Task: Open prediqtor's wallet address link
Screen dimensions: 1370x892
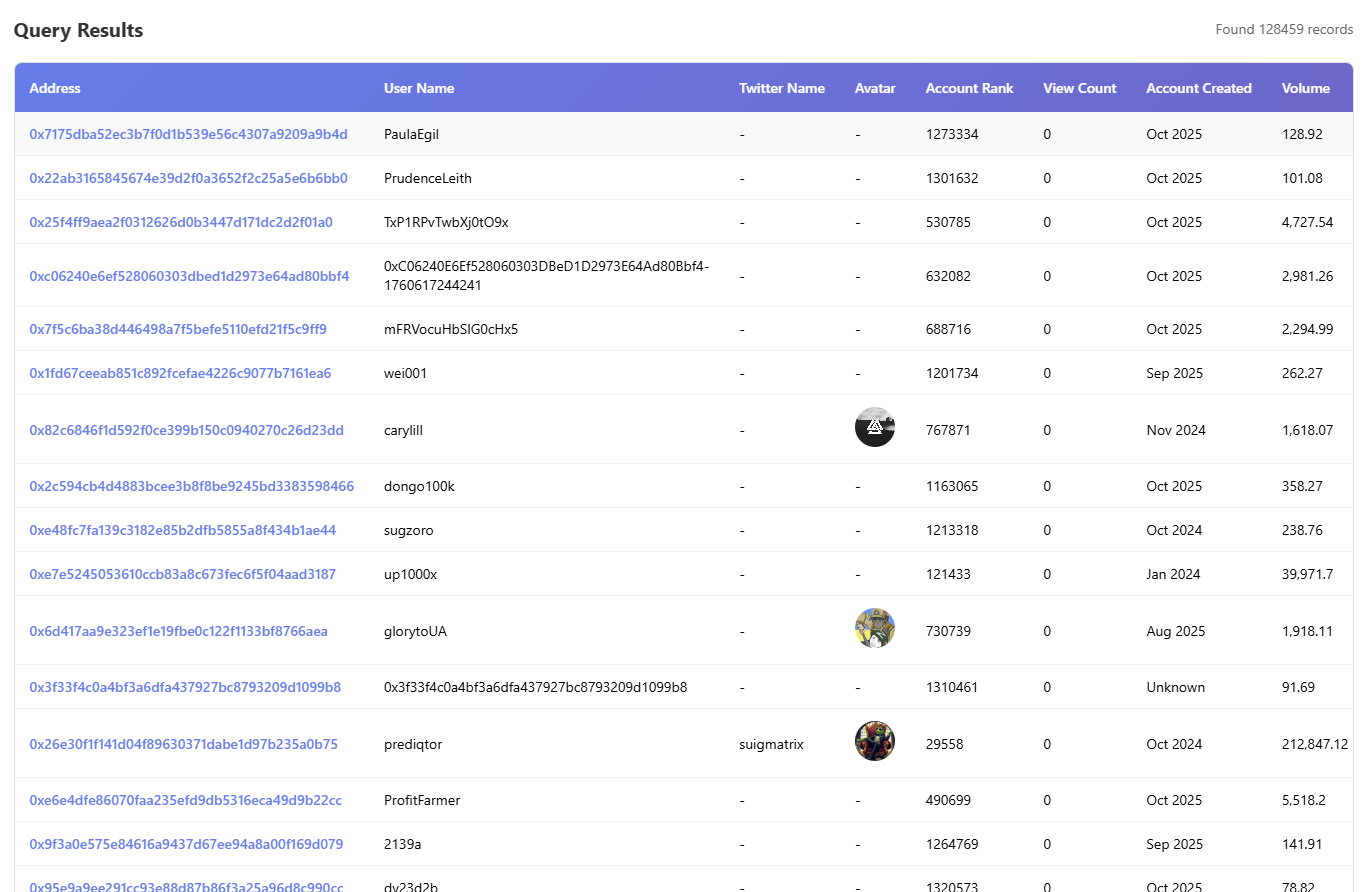Action: (x=185, y=744)
